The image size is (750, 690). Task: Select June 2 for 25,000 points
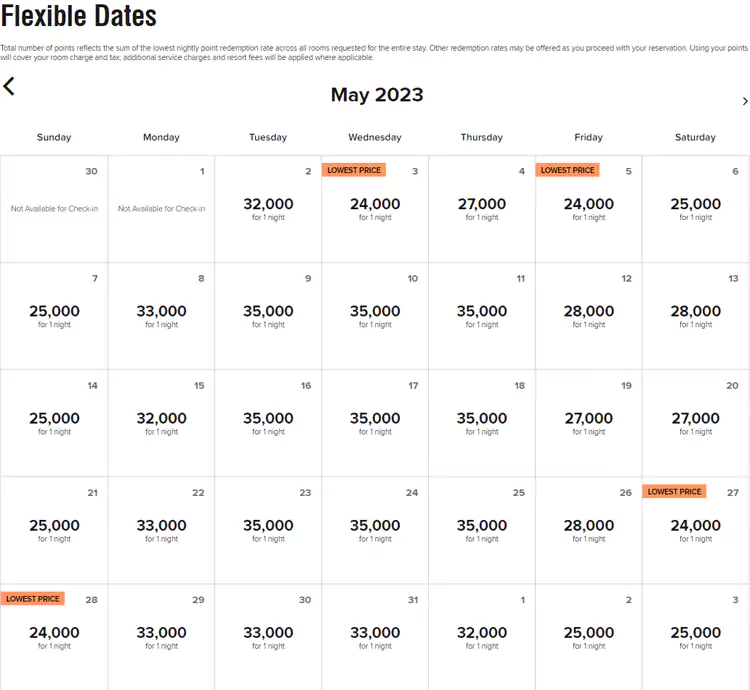pos(588,636)
